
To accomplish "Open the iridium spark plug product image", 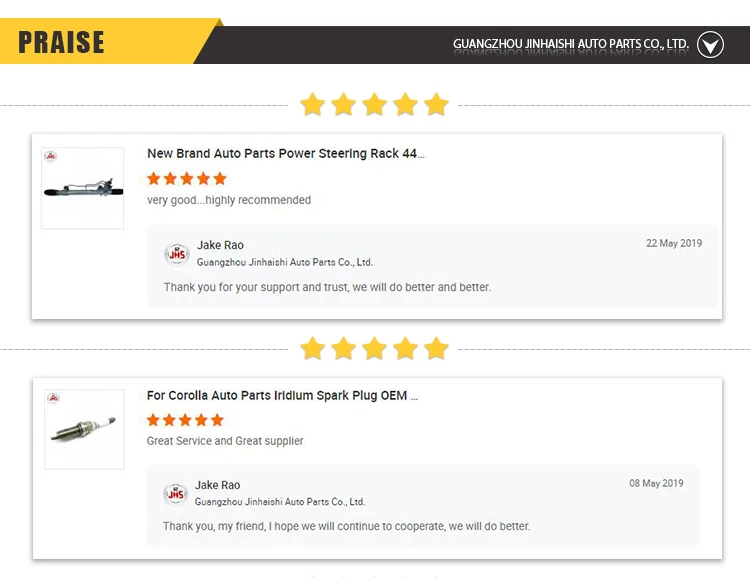I will 83,431.
